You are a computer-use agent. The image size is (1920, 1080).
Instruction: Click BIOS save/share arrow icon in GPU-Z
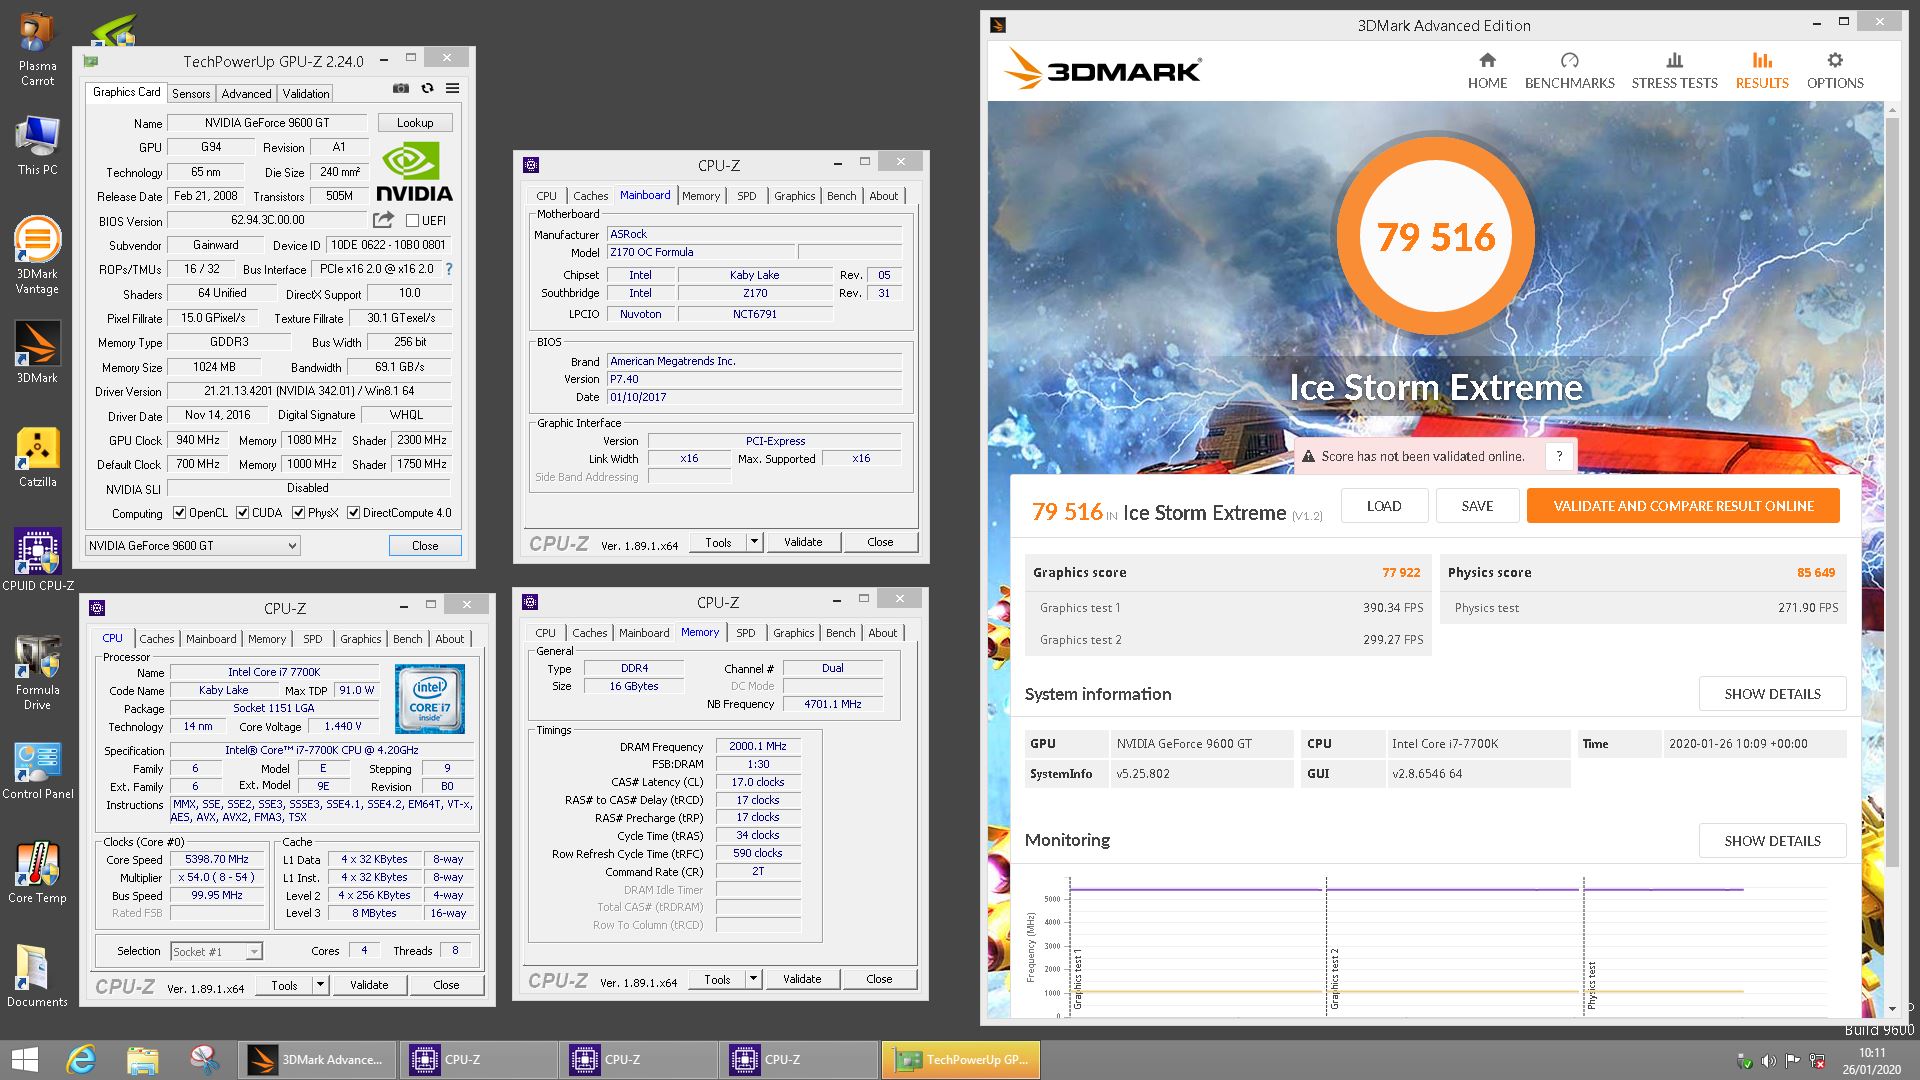[x=384, y=220]
